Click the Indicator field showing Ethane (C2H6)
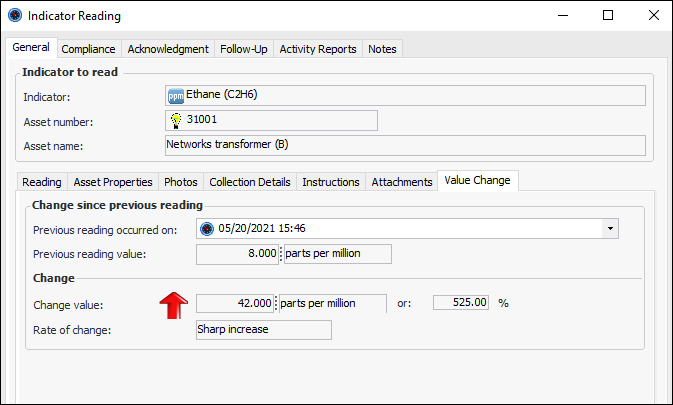The height and width of the screenshot is (405, 673). pos(405,95)
